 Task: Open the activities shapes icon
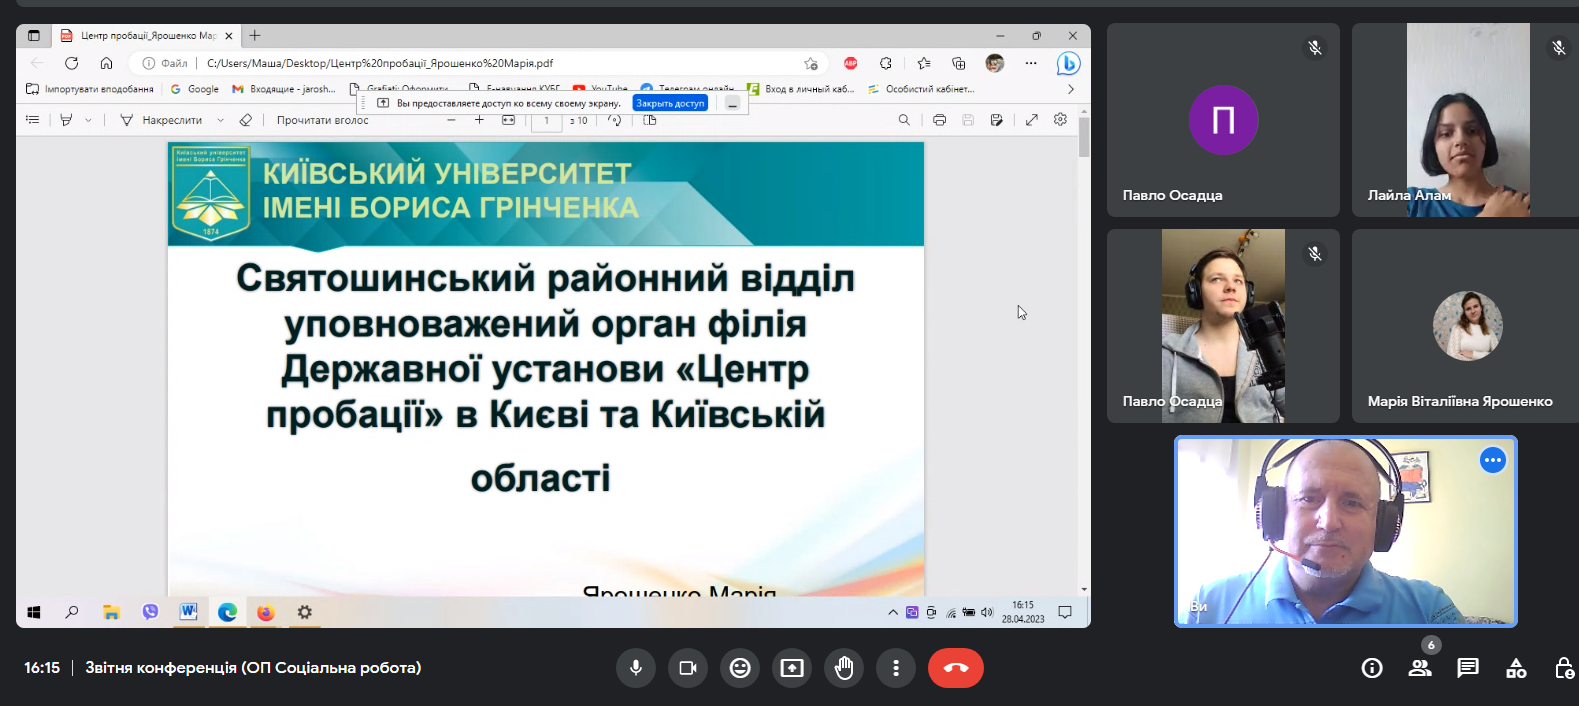click(x=1516, y=668)
